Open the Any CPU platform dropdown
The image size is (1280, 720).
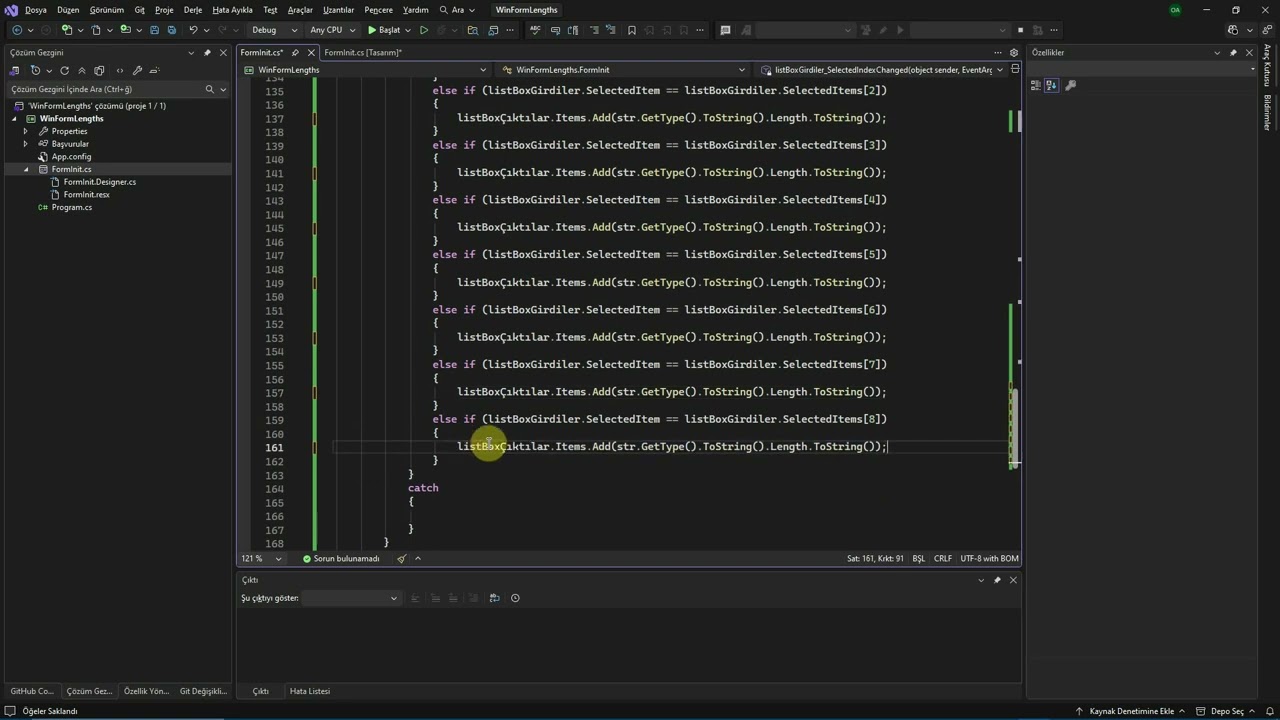pyautogui.click(x=332, y=30)
